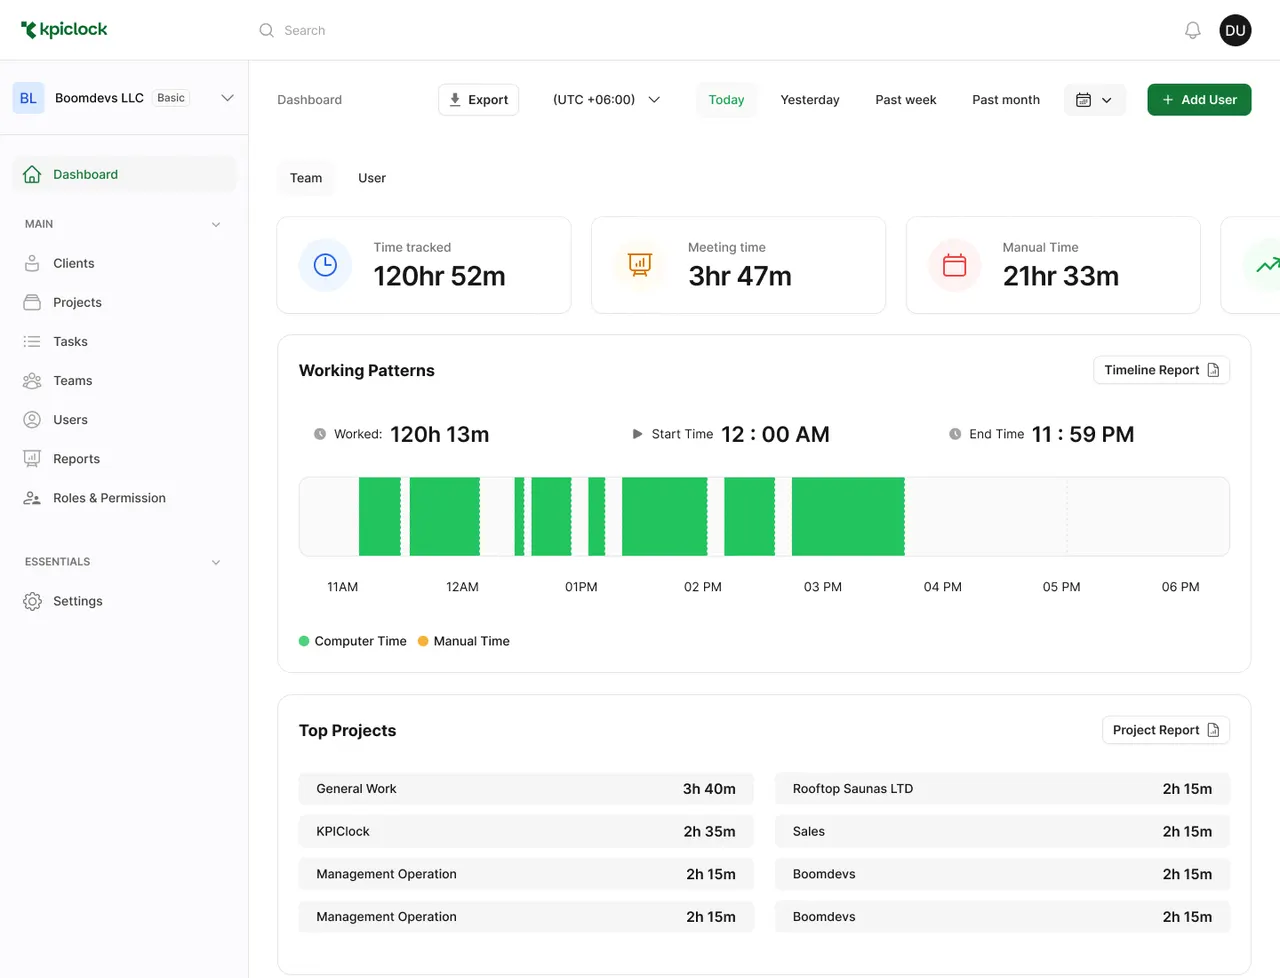Click the Settings gear icon
The width and height of the screenshot is (1280, 978).
(x=32, y=601)
